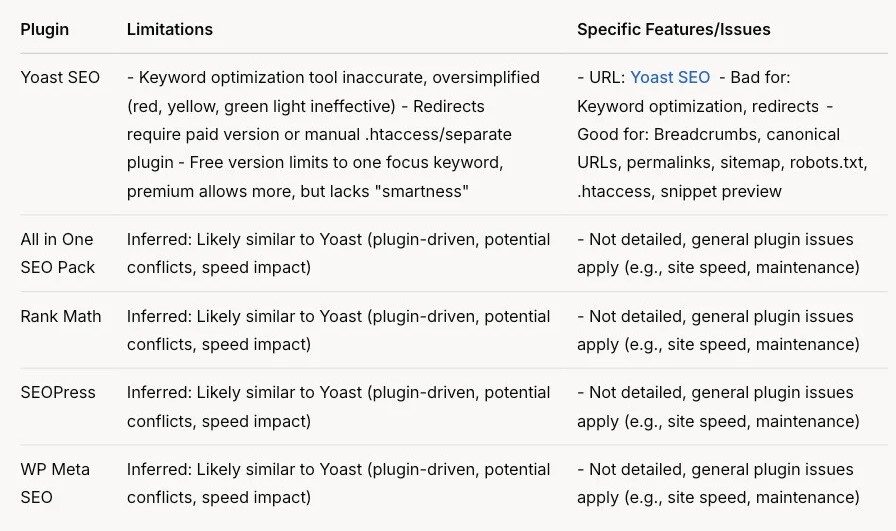Select the WP Meta SEO name cell
Screen dimensions: 896x531
[55, 483]
